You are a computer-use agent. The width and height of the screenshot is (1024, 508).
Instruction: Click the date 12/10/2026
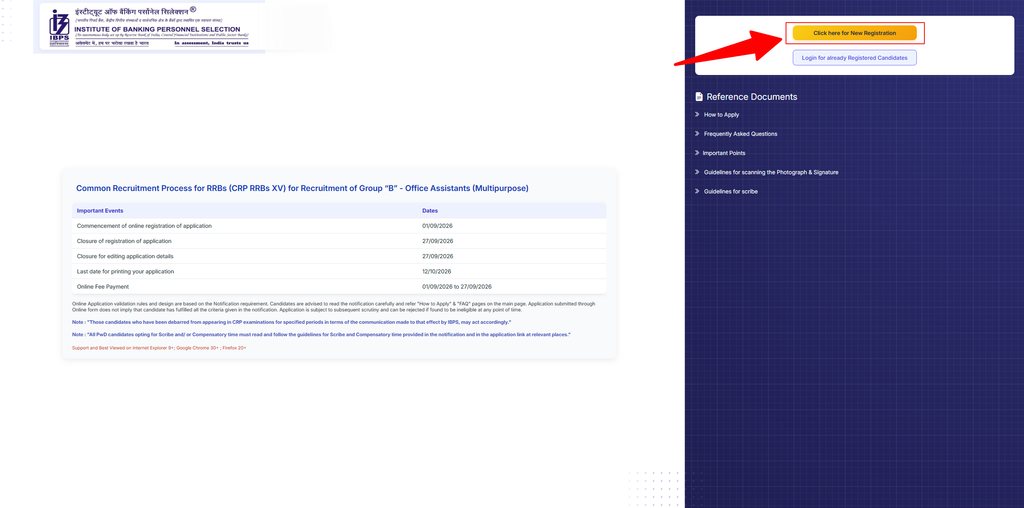(438, 271)
